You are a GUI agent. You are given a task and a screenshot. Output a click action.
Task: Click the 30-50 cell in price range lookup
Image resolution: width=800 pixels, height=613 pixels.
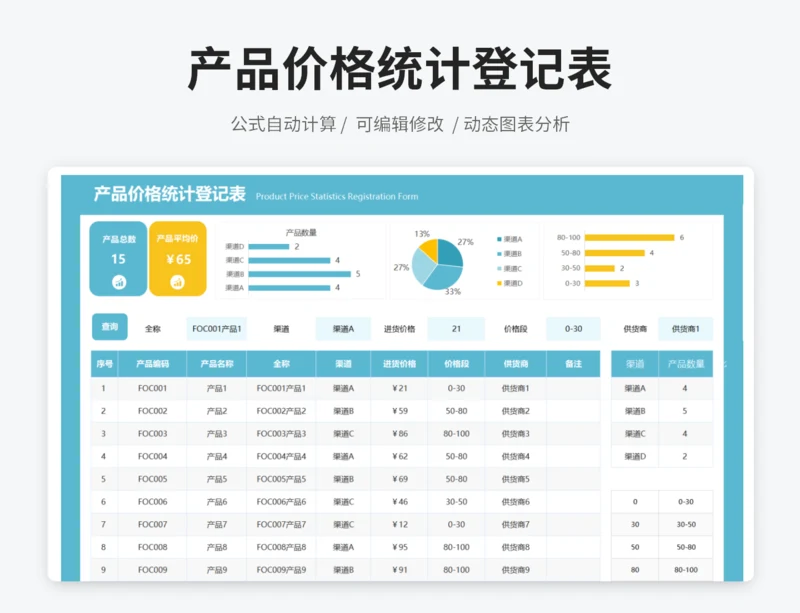pos(686,525)
